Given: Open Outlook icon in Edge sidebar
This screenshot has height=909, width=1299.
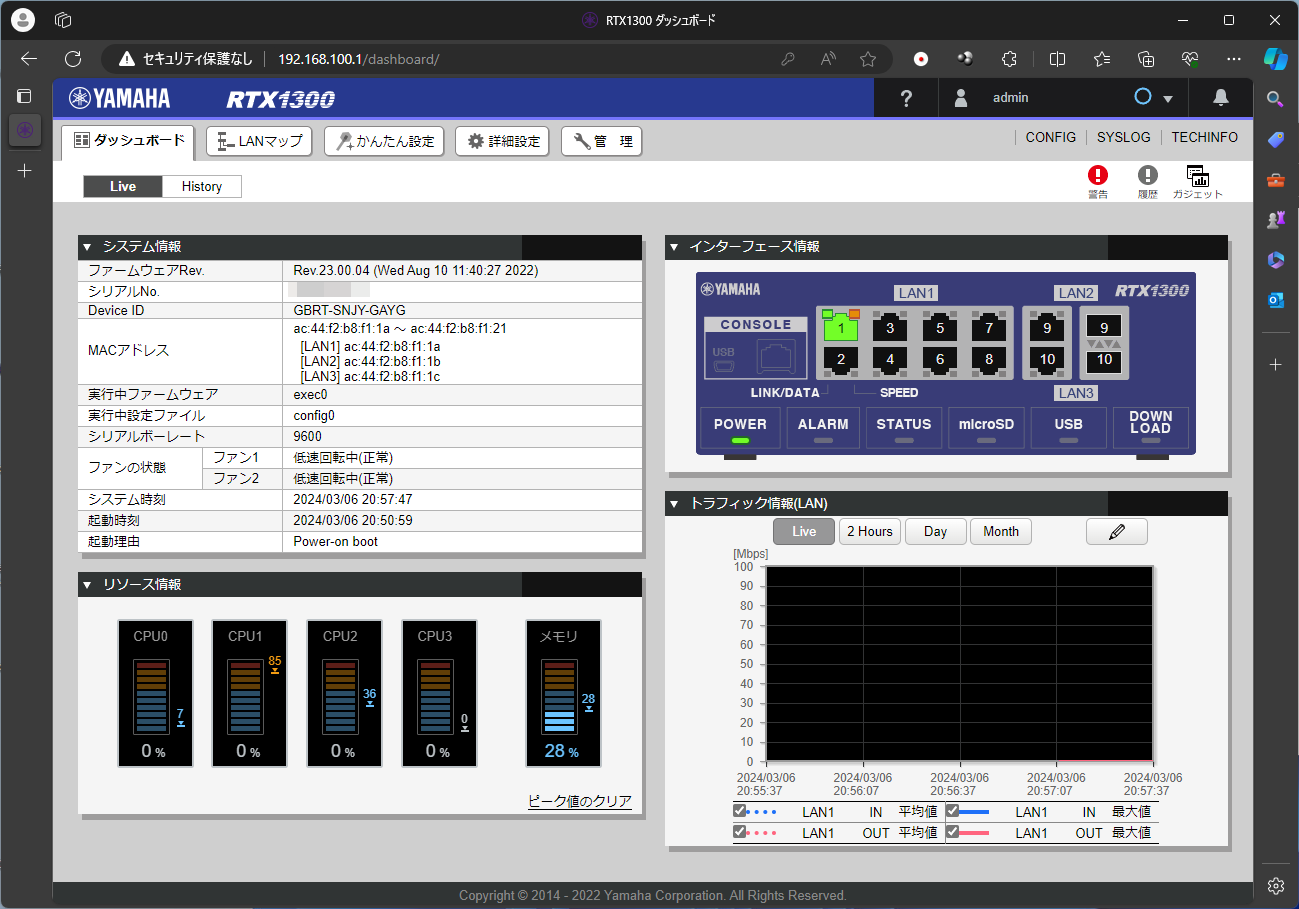Looking at the screenshot, I should tap(1275, 299).
